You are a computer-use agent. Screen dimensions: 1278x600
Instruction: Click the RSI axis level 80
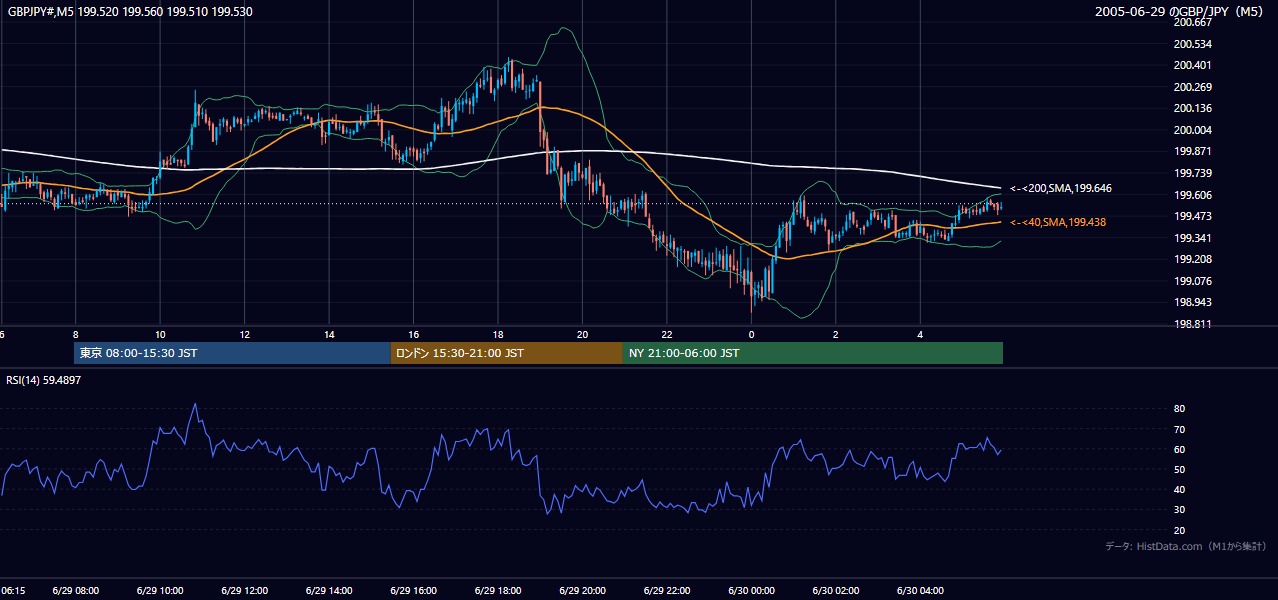pos(1179,409)
